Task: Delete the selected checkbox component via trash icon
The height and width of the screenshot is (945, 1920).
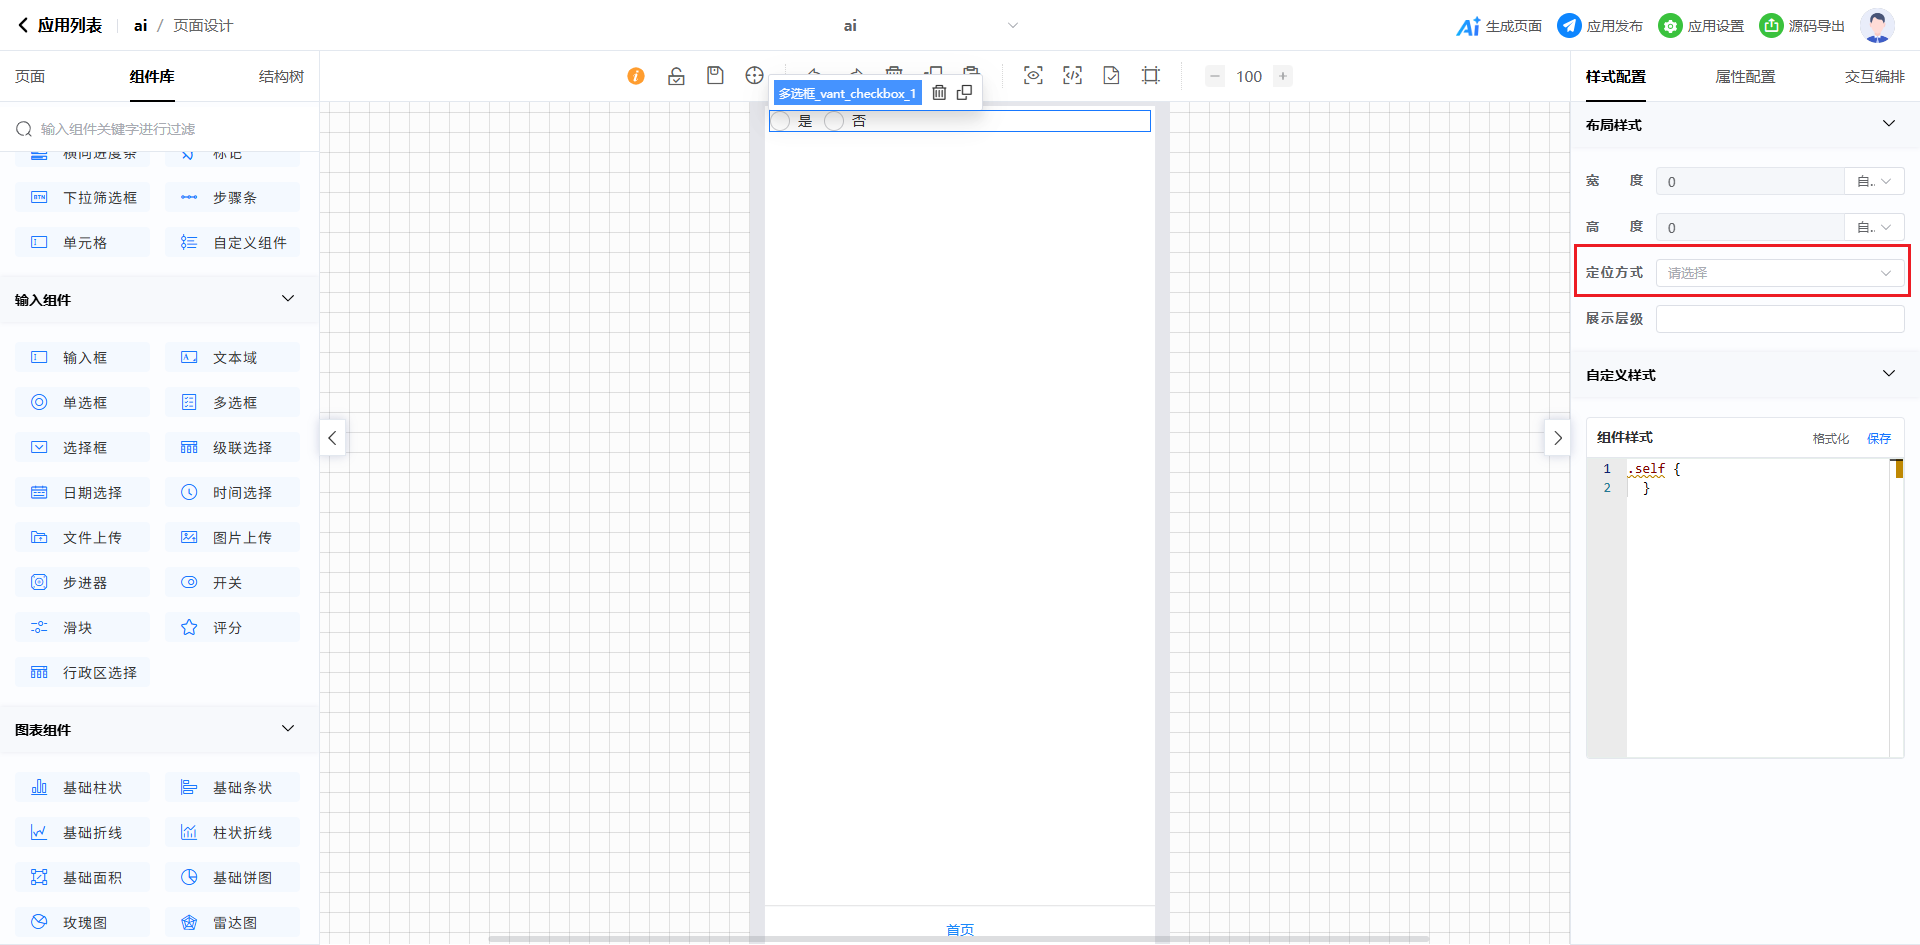Action: [939, 93]
